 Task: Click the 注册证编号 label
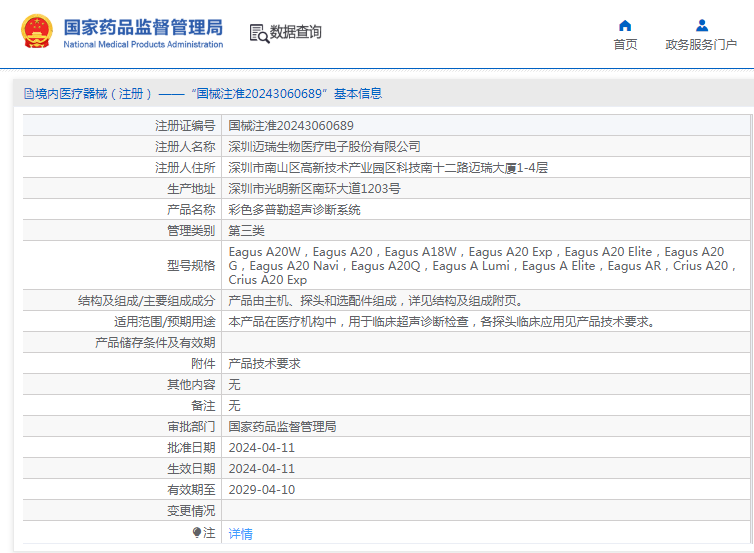[185, 126]
